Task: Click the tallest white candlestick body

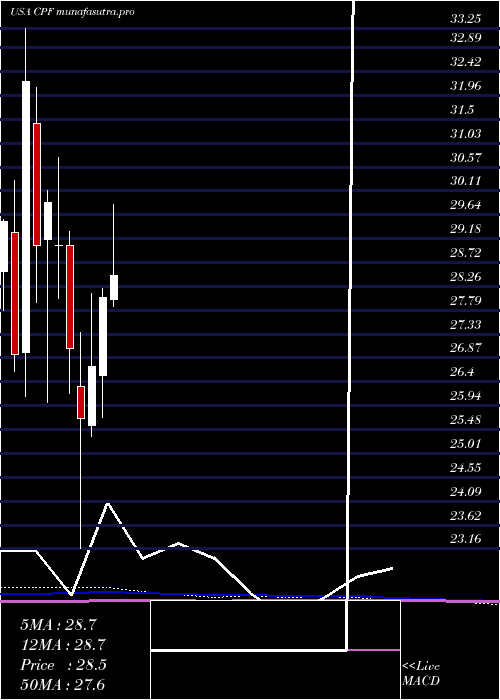Action: pyautogui.click(x=26, y=217)
